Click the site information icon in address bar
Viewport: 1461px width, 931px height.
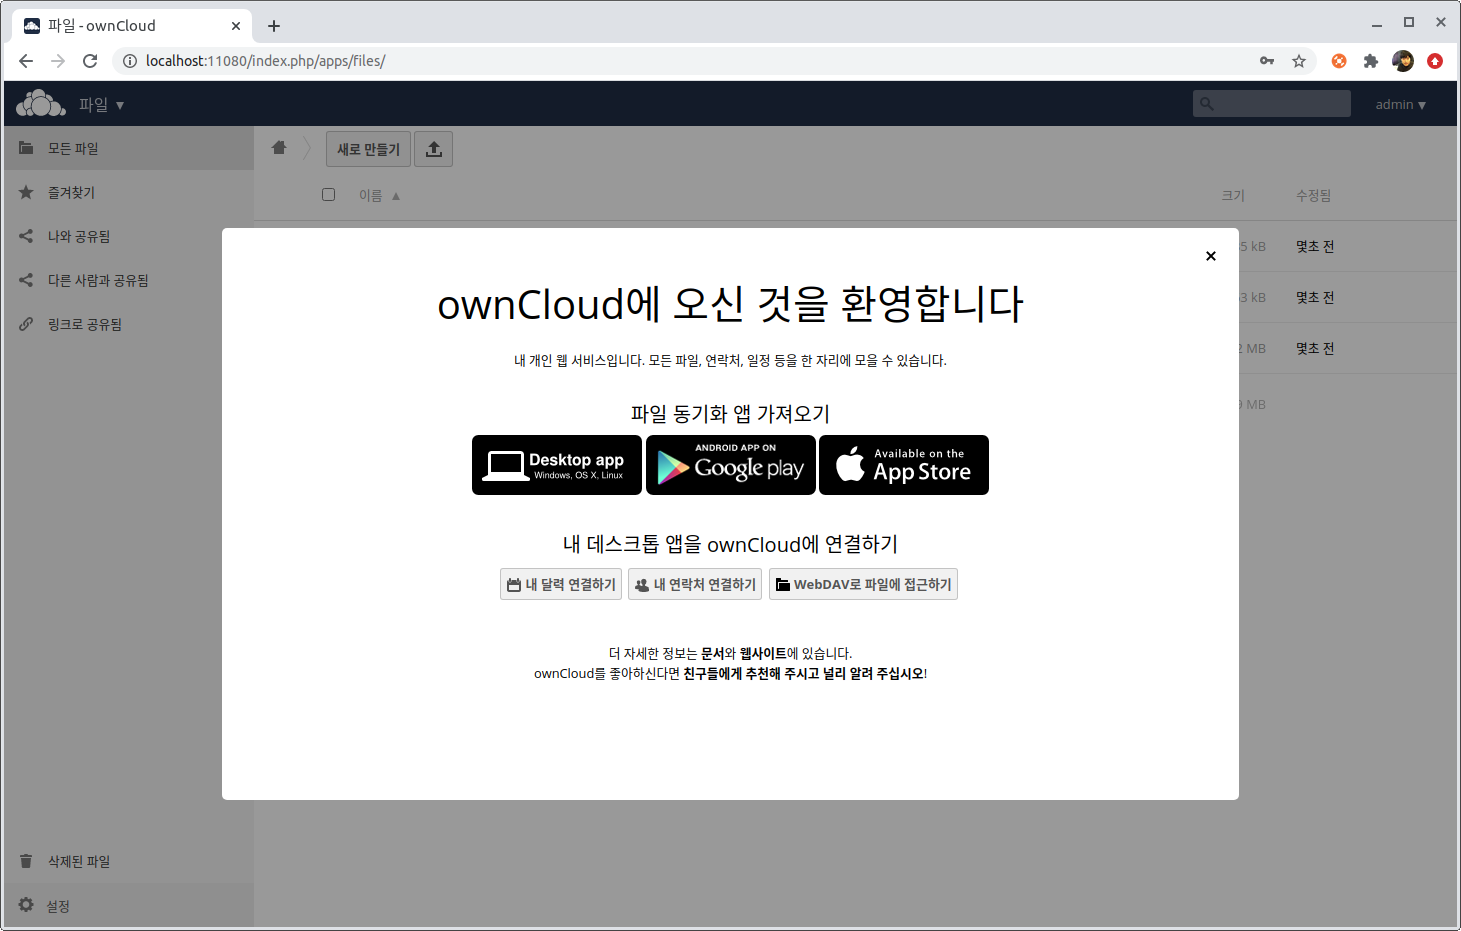pyautogui.click(x=129, y=61)
